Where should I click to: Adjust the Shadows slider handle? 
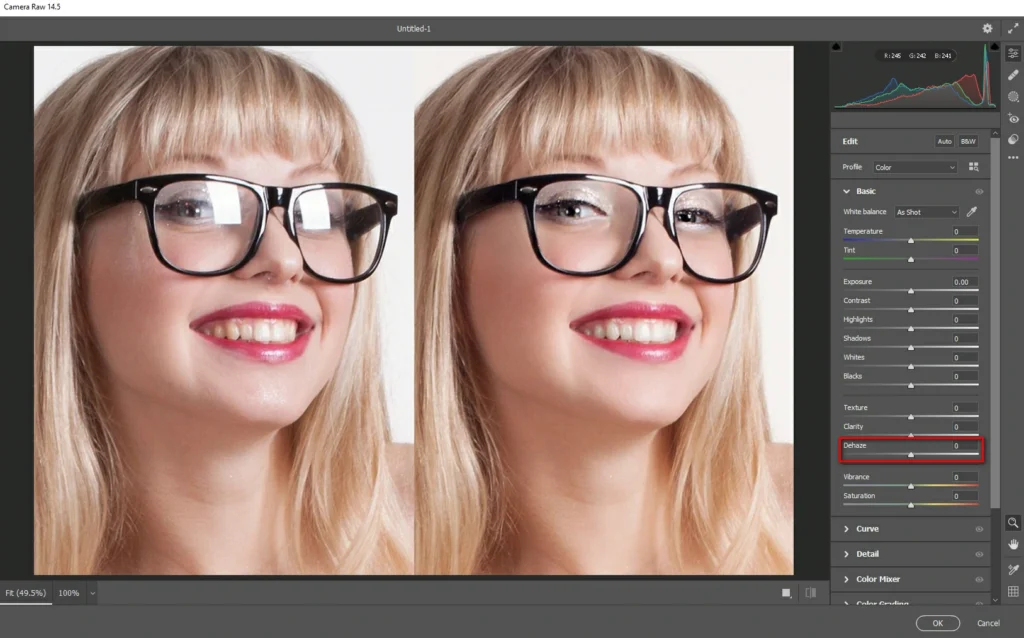point(910,347)
